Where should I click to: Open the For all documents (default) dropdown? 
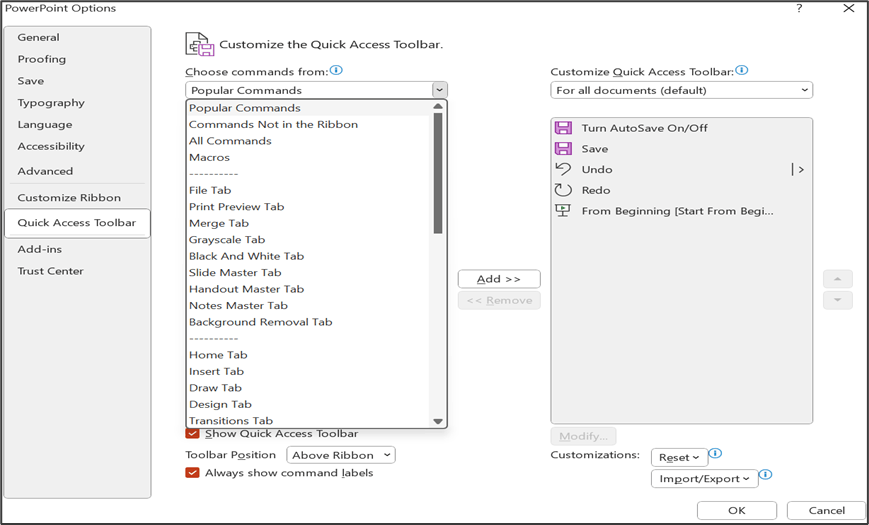tap(681, 90)
